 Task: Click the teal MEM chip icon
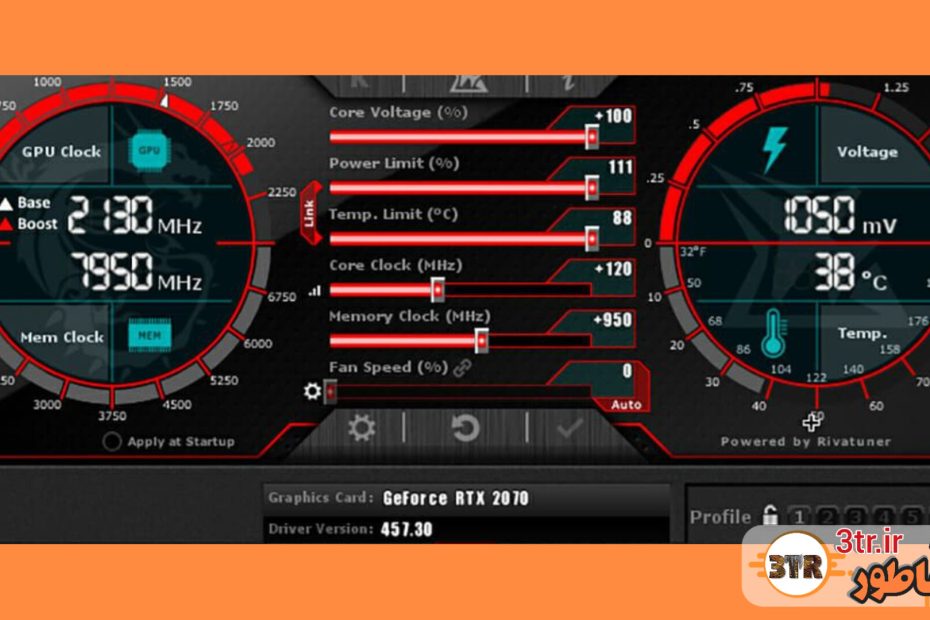coord(149,336)
